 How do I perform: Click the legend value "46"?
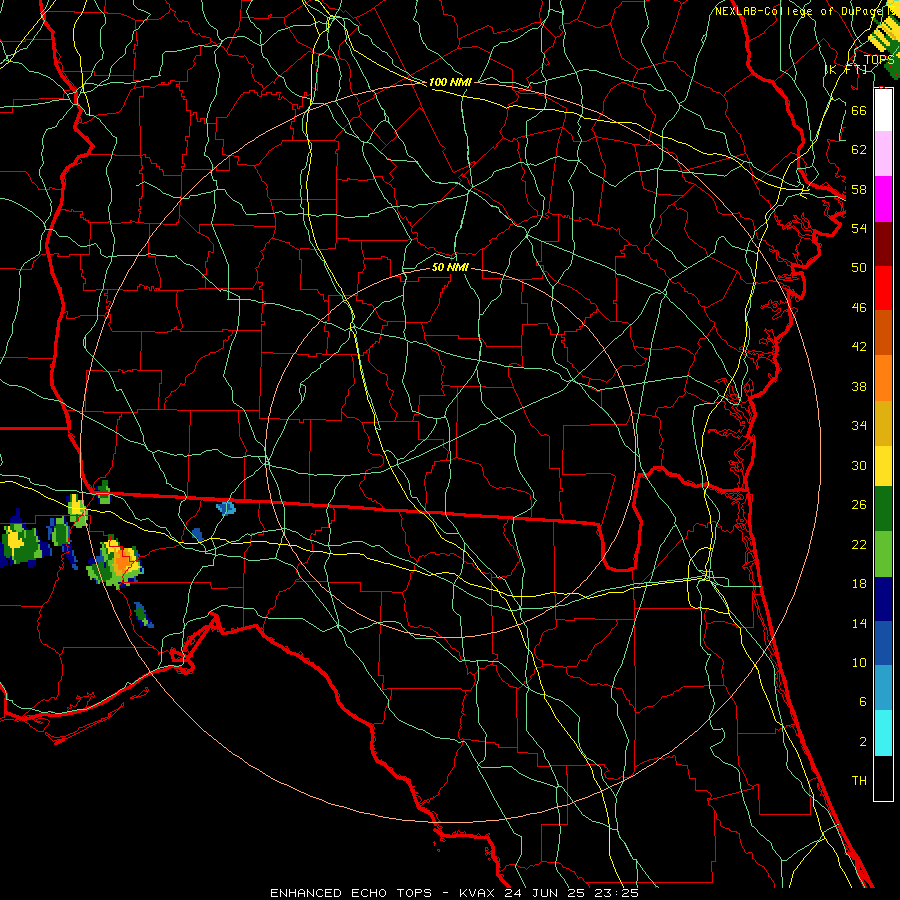click(x=859, y=308)
